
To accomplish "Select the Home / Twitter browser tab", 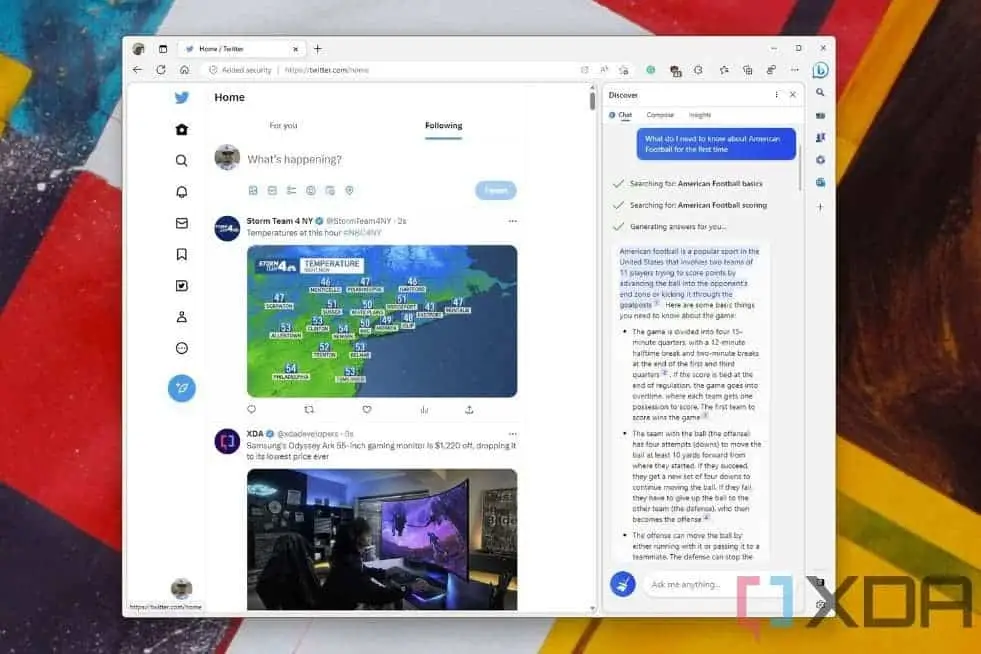I will (x=241, y=49).
